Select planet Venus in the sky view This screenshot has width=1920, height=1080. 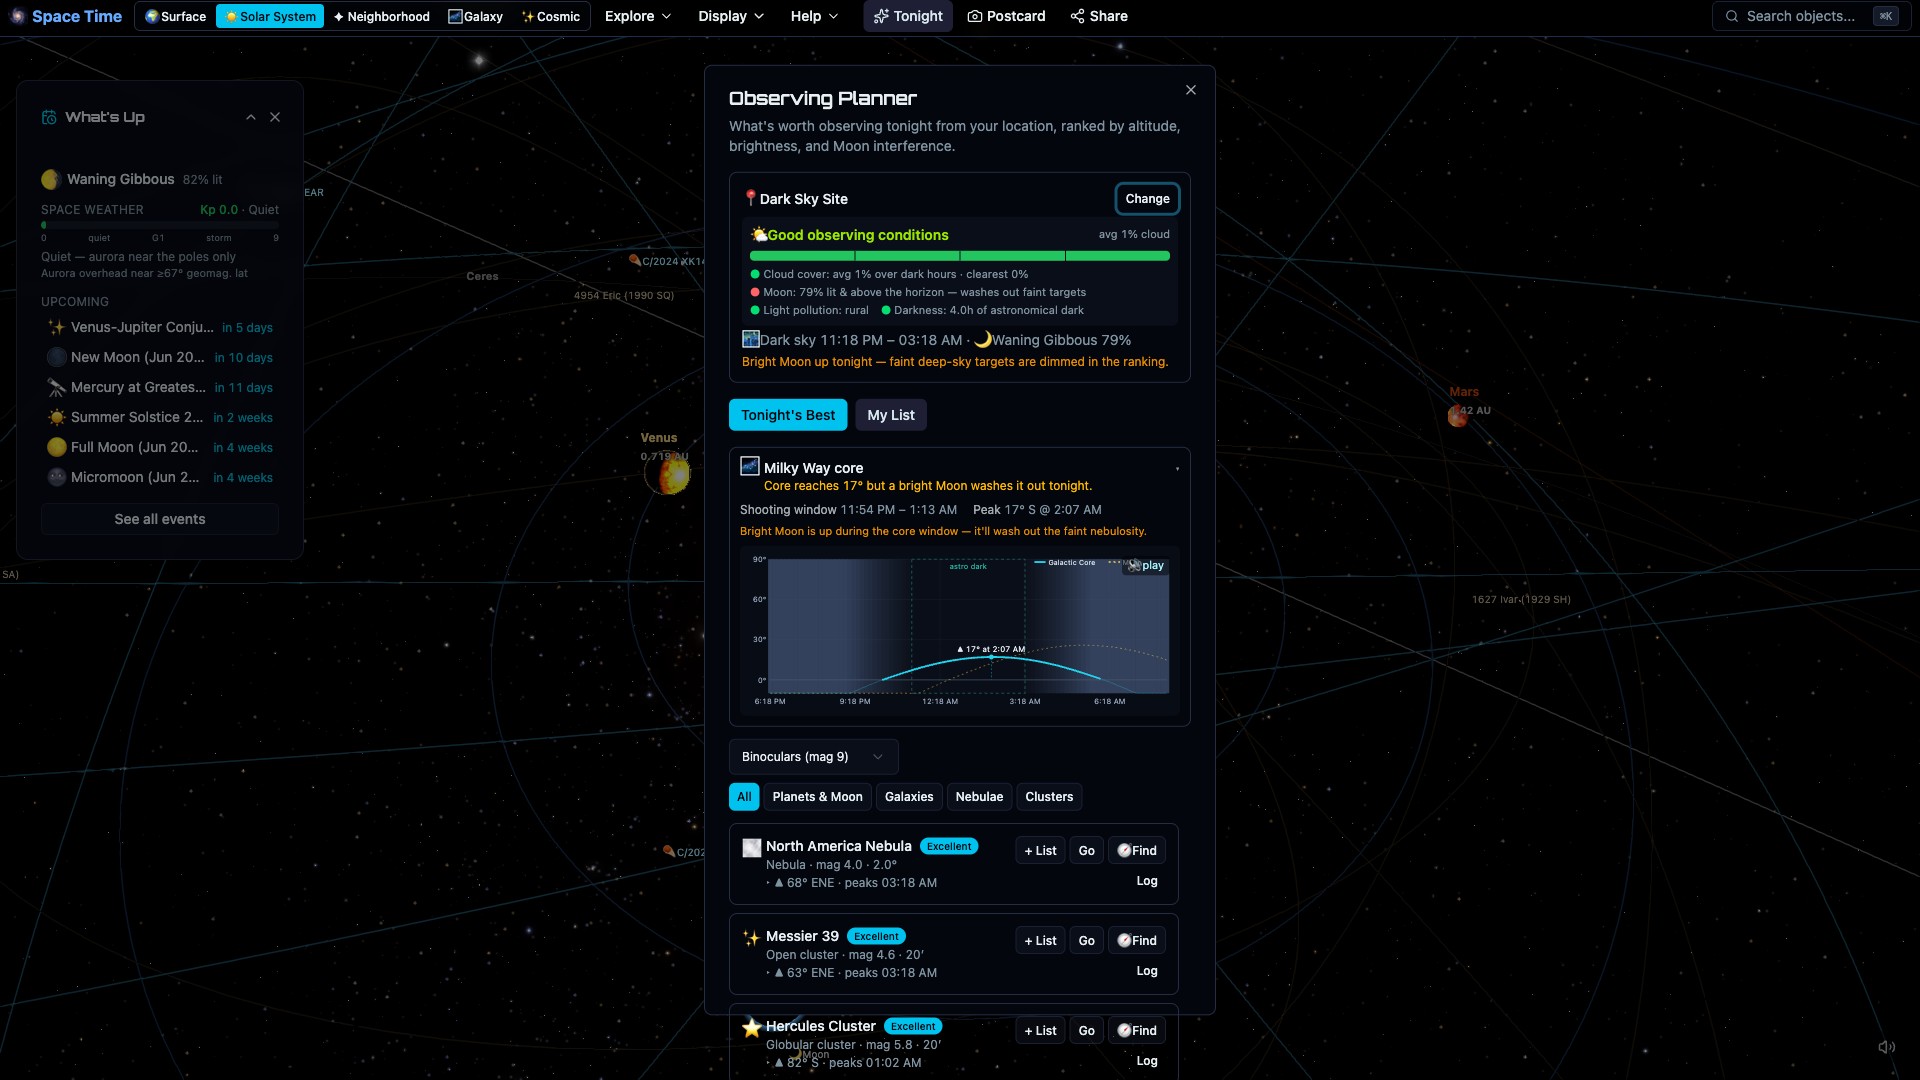tap(667, 474)
